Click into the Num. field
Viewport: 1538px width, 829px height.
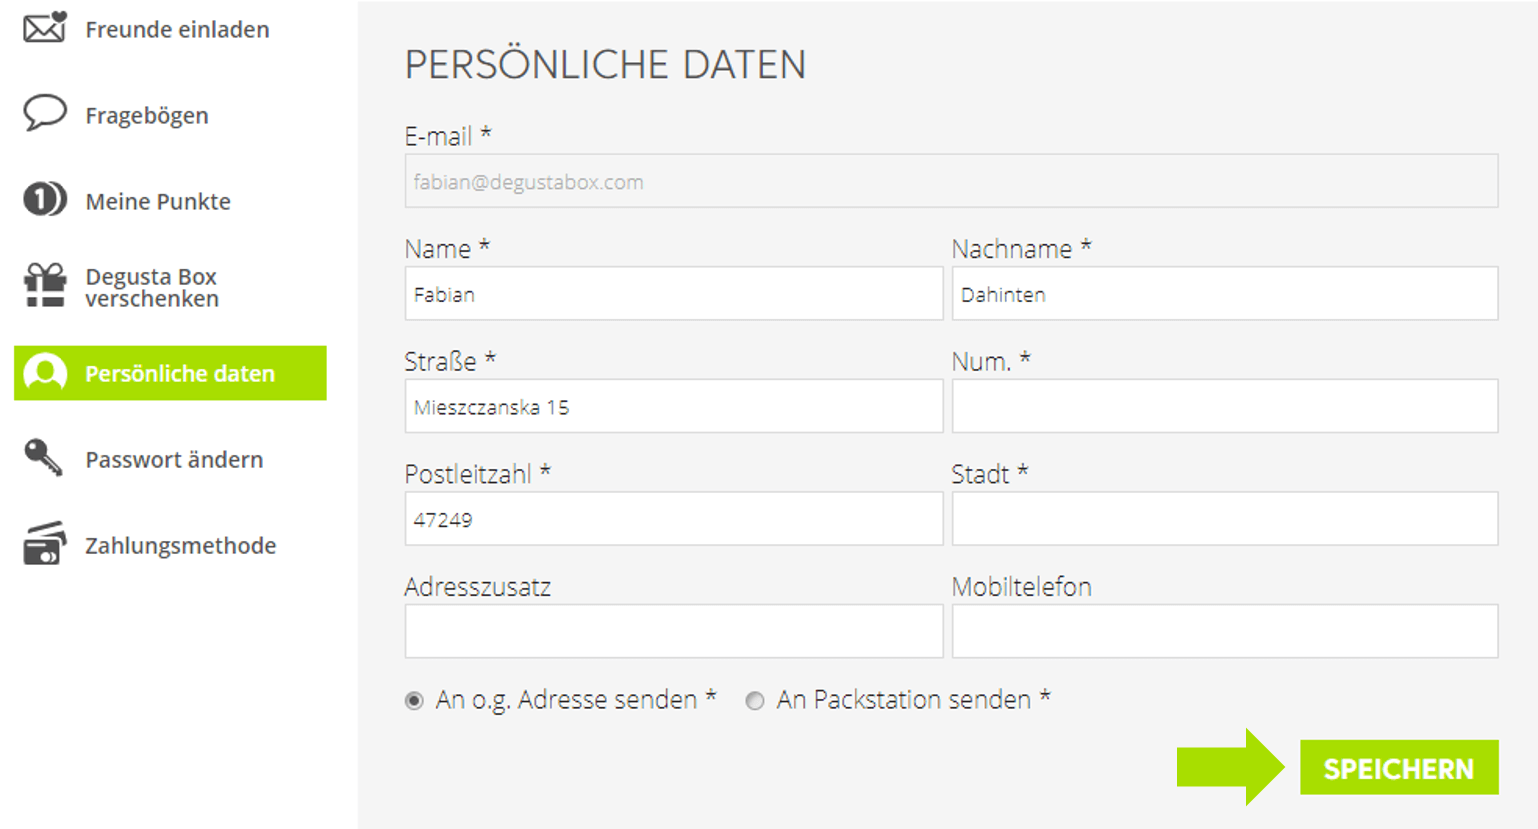(x=1224, y=406)
